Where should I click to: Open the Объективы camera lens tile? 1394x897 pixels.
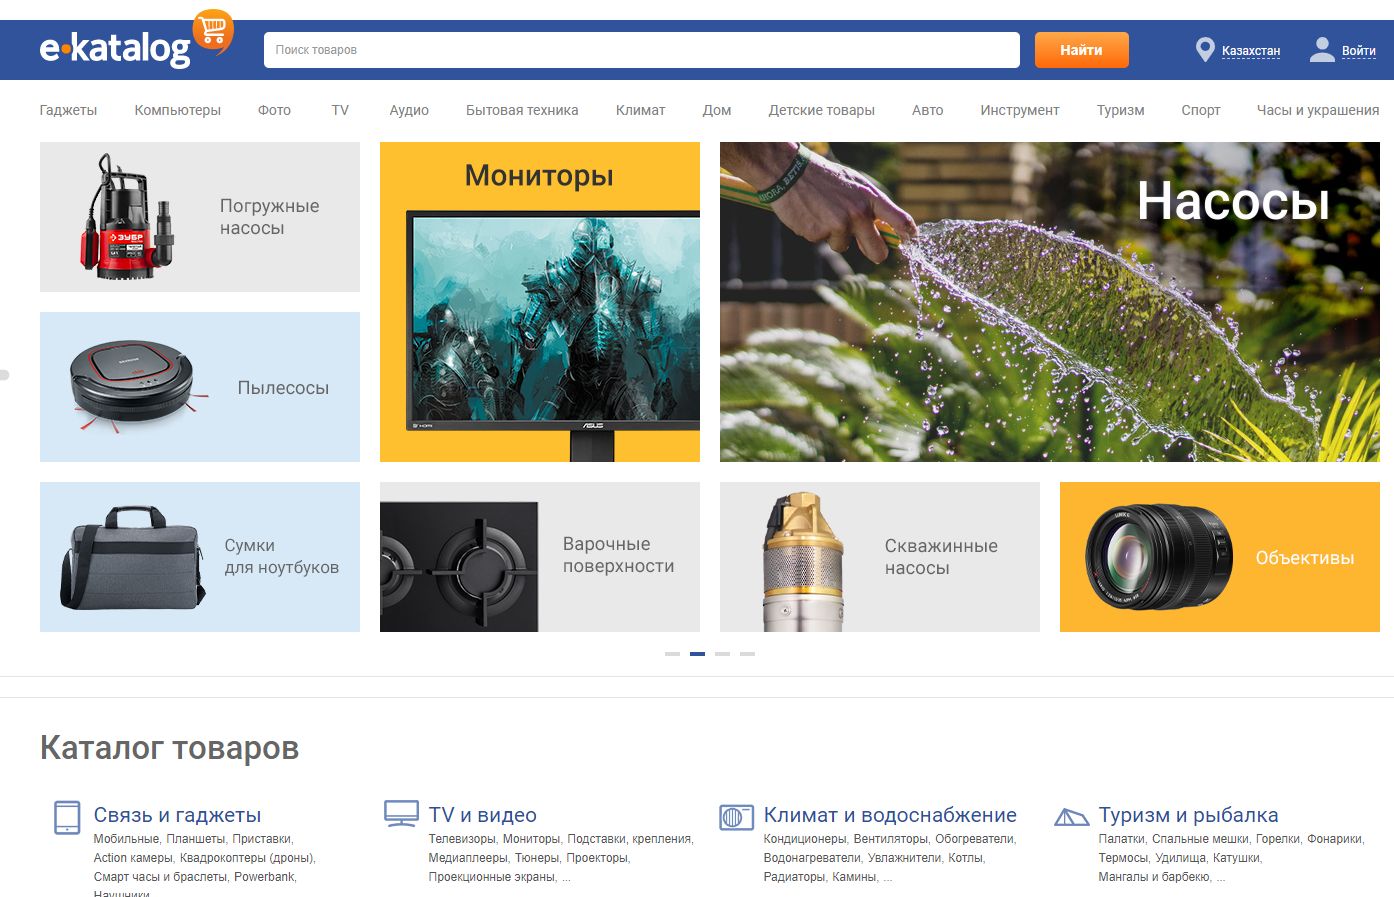pyautogui.click(x=1219, y=557)
